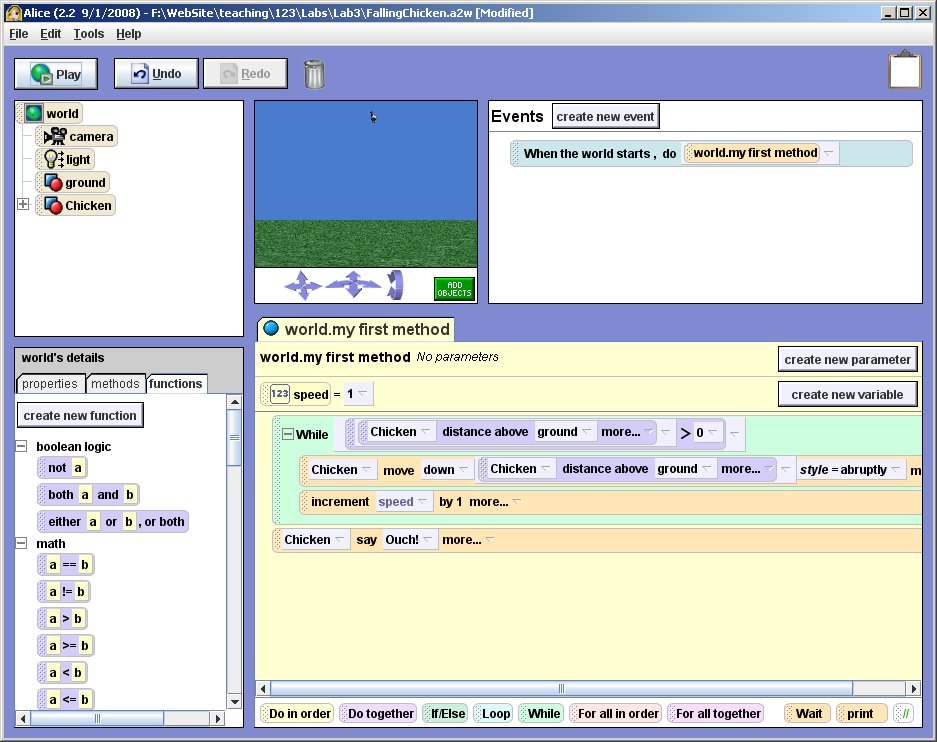Click the world.my first method editor tab
The image size is (937, 742).
click(356, 329)
